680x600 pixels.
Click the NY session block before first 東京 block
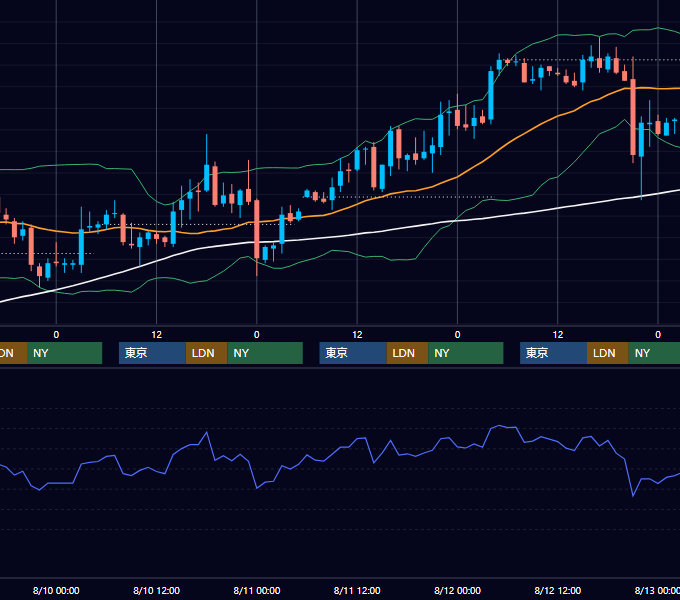tap(64, 353)
